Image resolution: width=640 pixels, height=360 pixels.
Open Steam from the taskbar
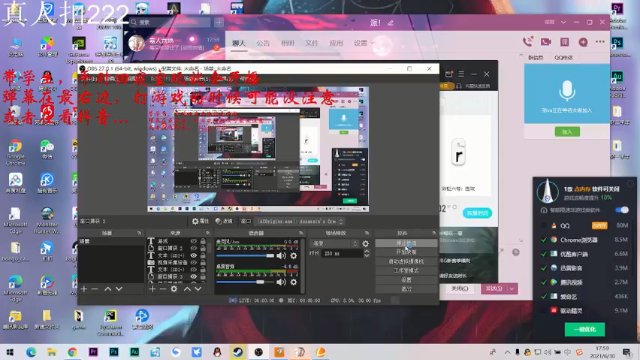point(238,352)
